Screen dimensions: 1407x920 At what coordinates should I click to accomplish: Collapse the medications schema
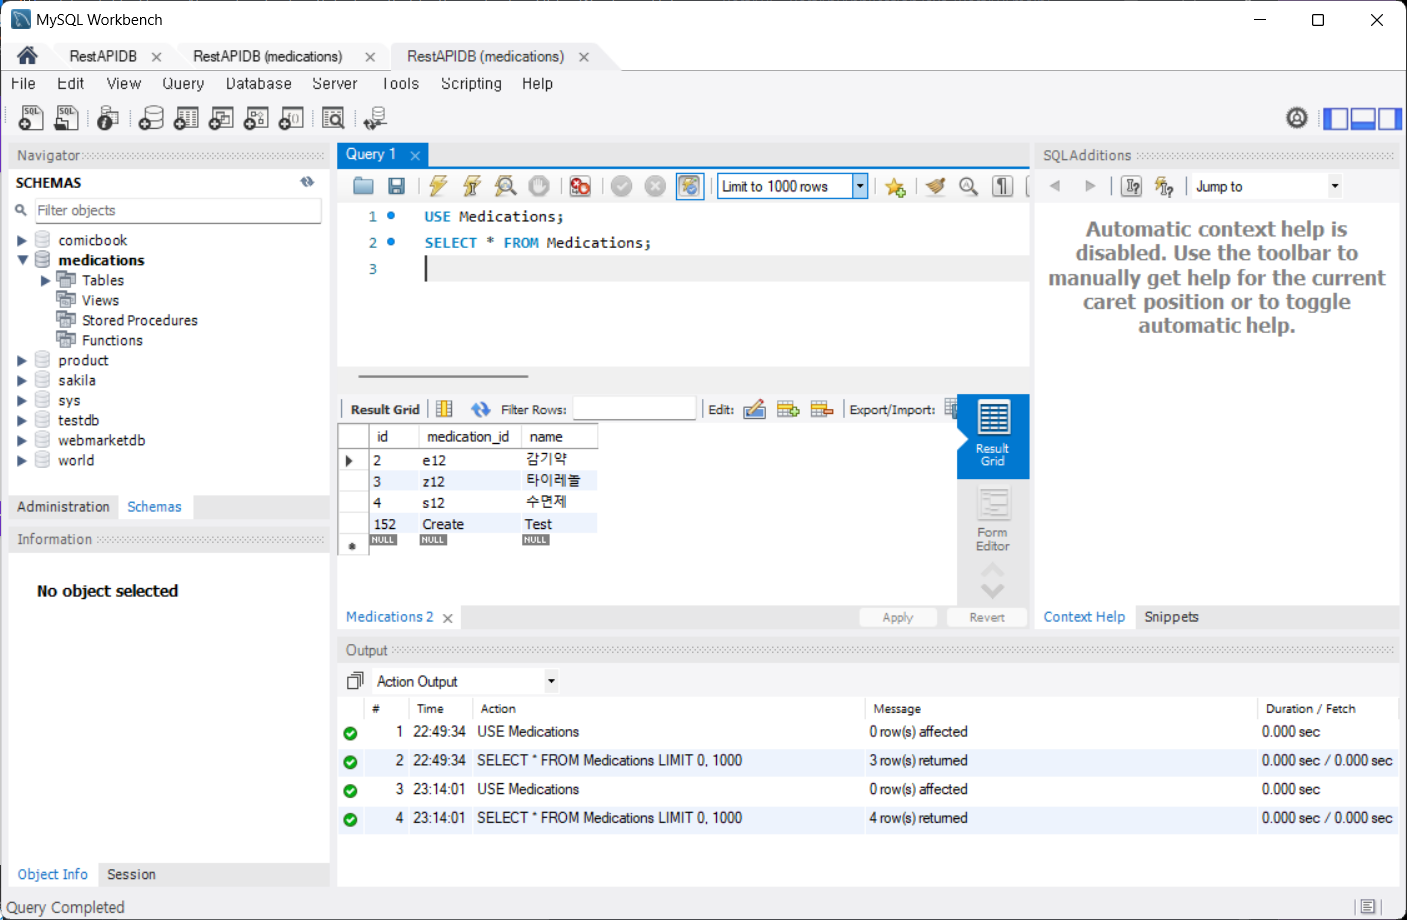tap(22, 260)
